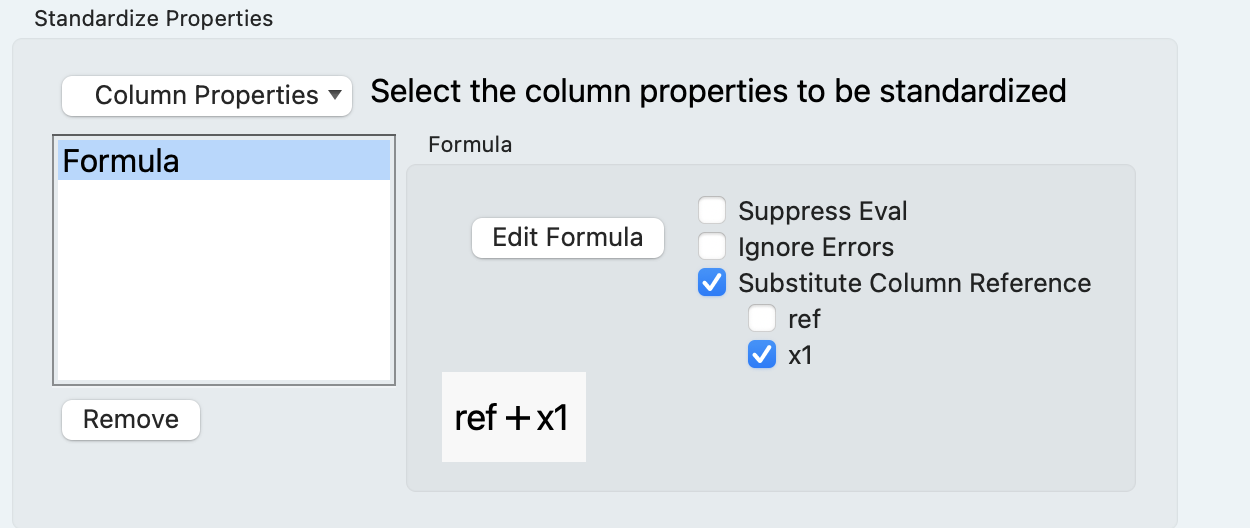Screen dimensions: 1250x528
Task: Click the Ignore Errors label text
Action: [815, 247]
